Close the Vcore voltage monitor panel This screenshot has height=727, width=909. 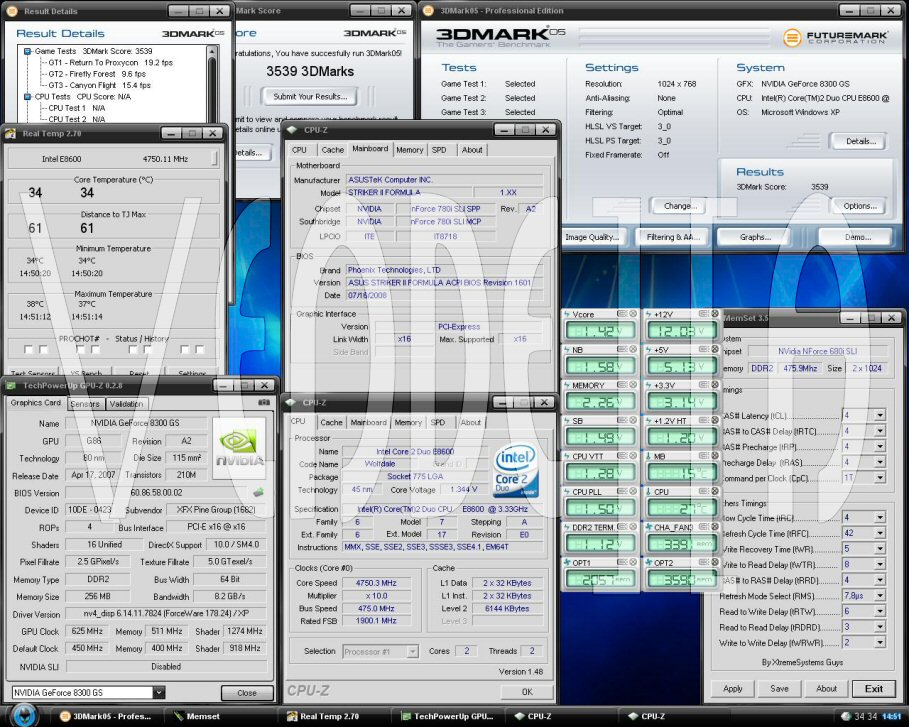click(633, 314)
